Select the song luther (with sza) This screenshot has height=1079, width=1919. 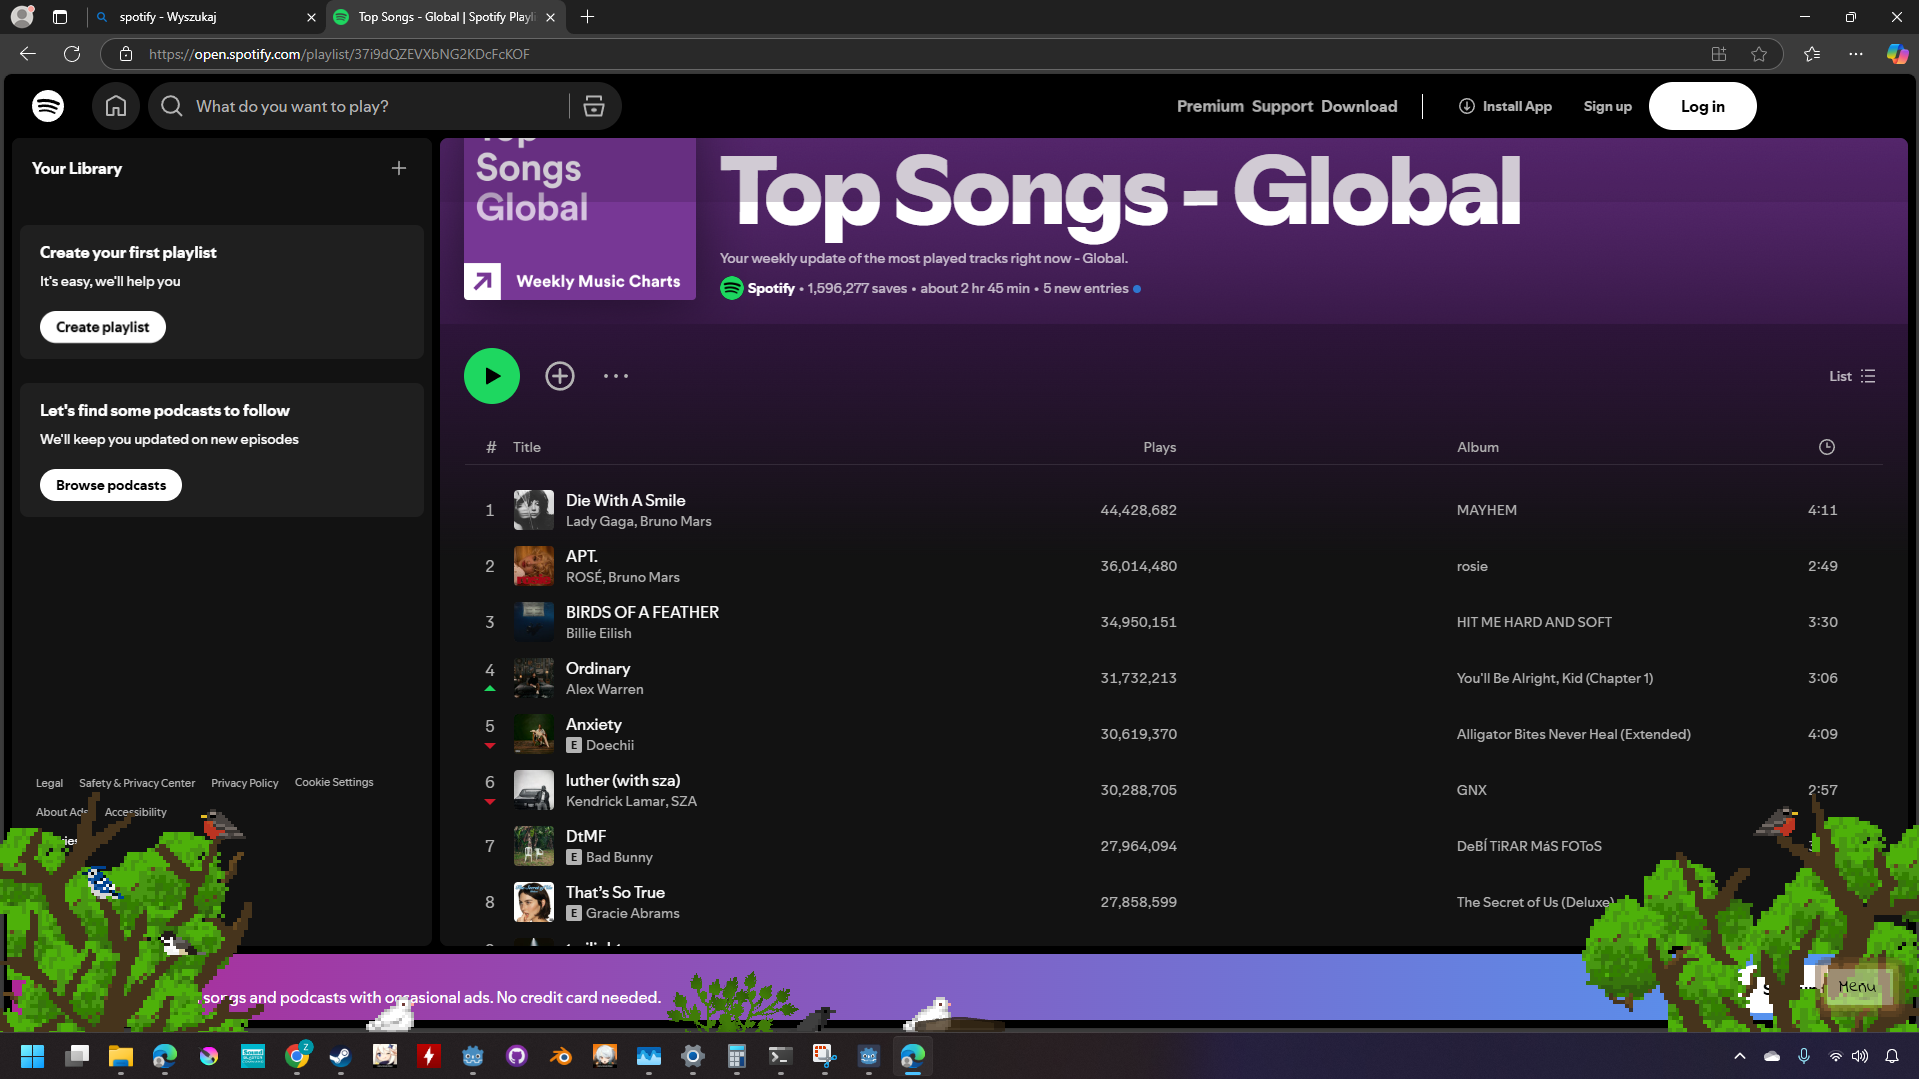click(x=622, y=780)
